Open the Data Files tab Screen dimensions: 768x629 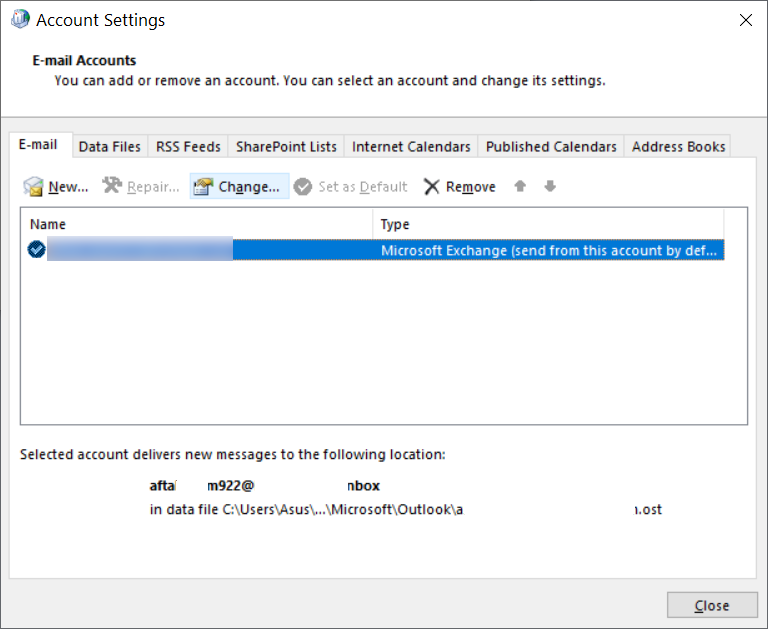pos(110,146)
